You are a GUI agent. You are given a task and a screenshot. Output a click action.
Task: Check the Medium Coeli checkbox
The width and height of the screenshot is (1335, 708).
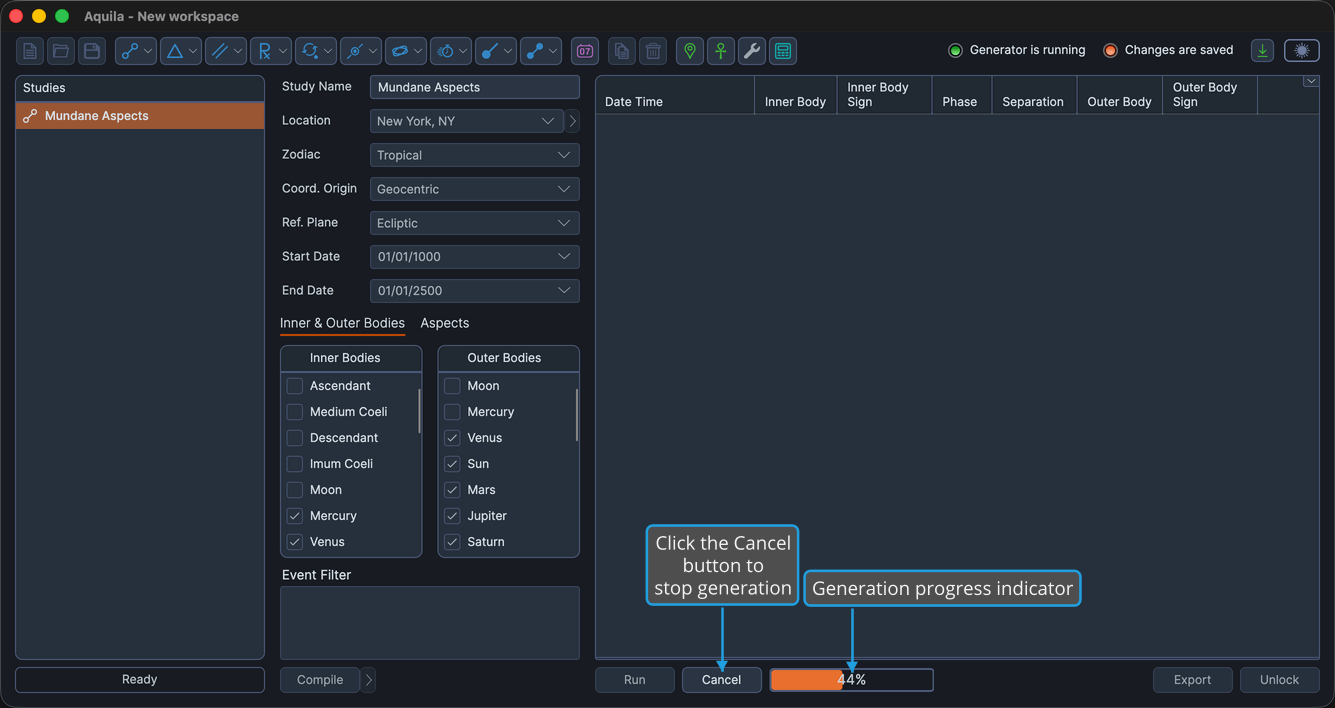coord(295,412)
